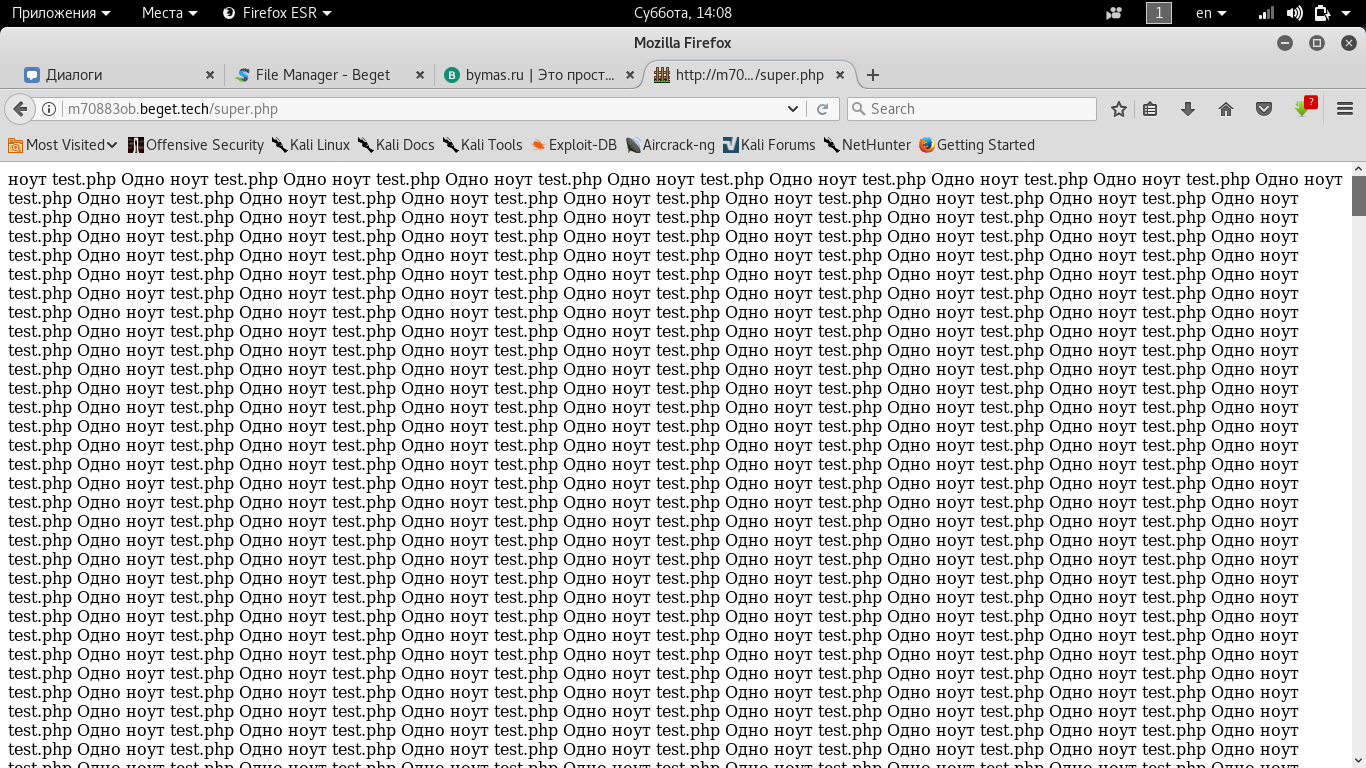Screen dimensions: 1366x768
Task: Open the bookmarks list icon
Action: [x=1150, y=109]
